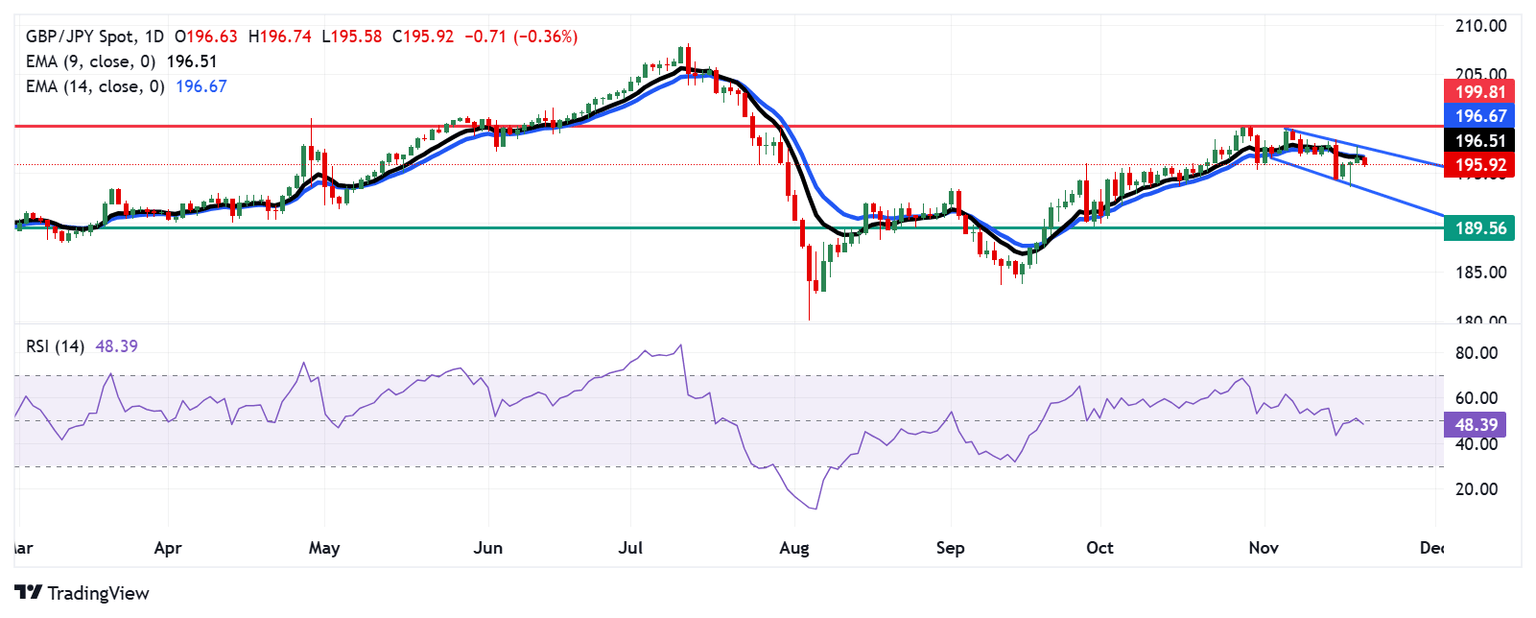Screen dimensions: 1536x618
Task: Select the EMA (14, close, 0) legend
Action: pyautogui.click(x=92, y=86)
